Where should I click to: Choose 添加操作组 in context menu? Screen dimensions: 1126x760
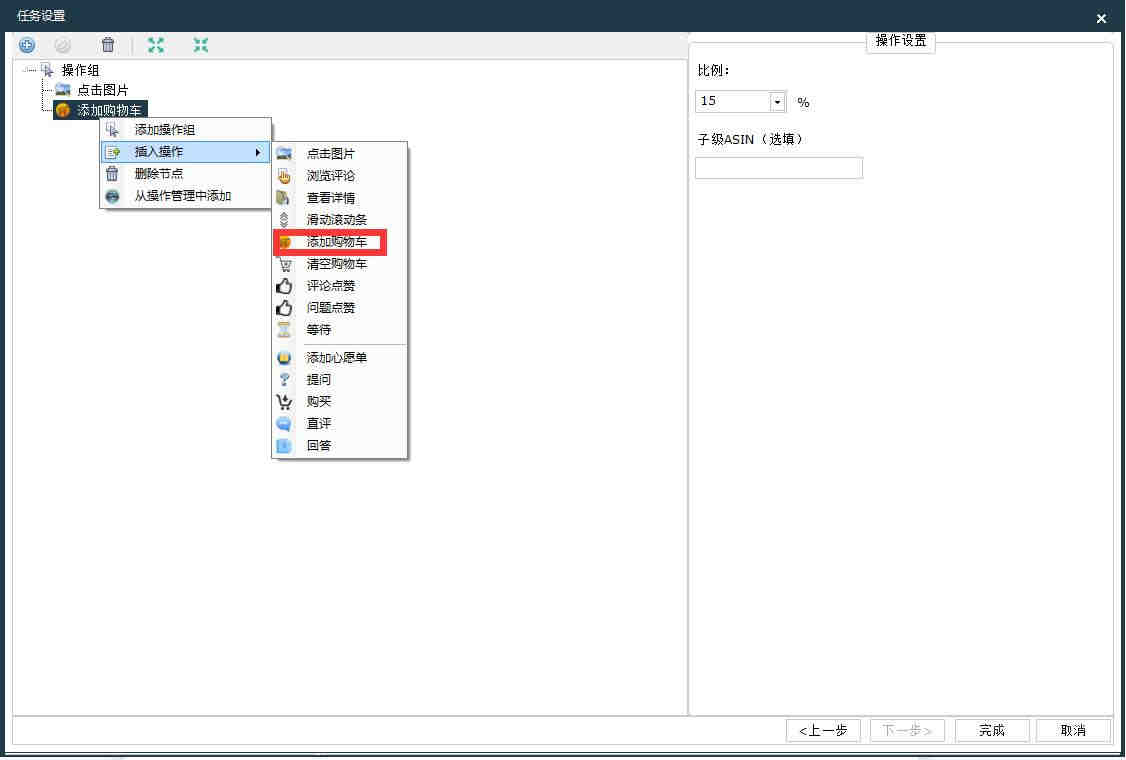point(185,130)
